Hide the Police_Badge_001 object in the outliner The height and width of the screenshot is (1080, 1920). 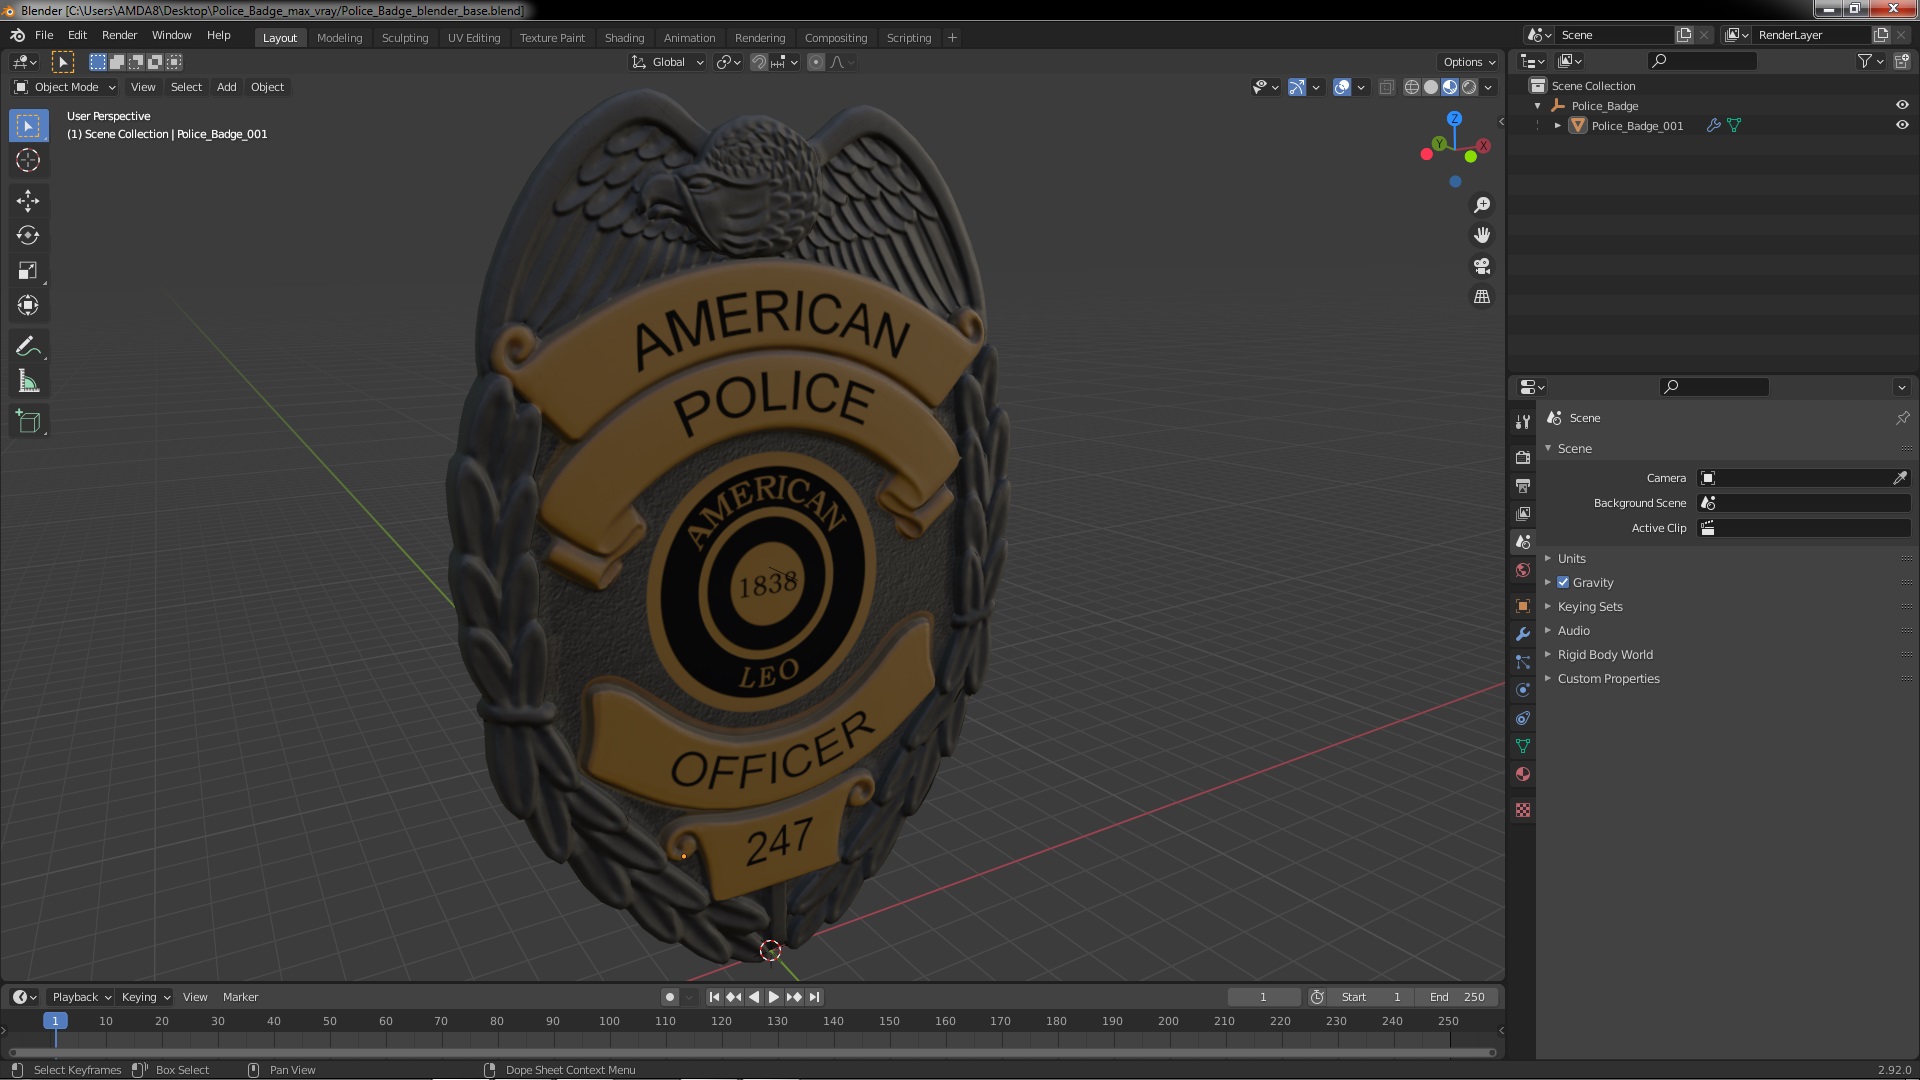pos(1902,125)
